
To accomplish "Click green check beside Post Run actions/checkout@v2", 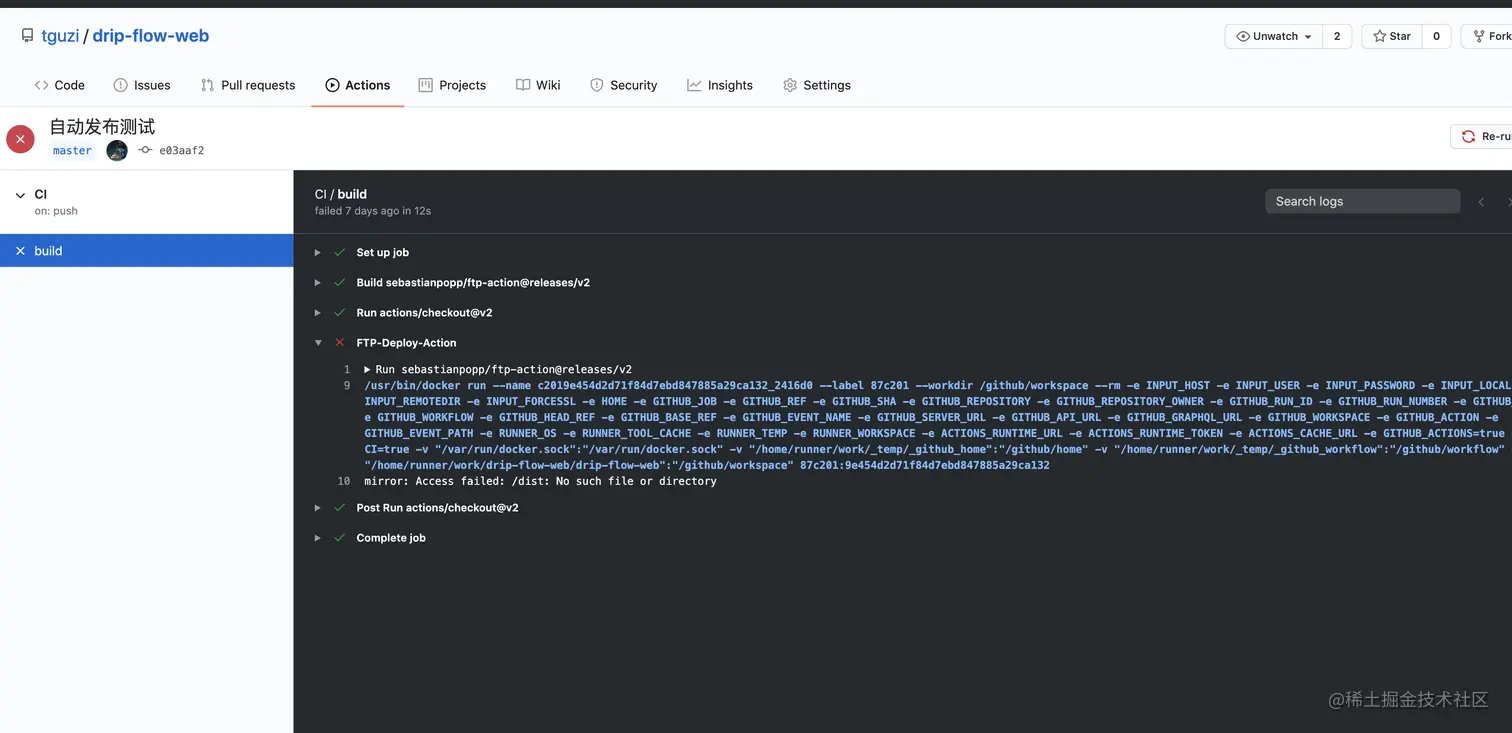I will 340,507.
